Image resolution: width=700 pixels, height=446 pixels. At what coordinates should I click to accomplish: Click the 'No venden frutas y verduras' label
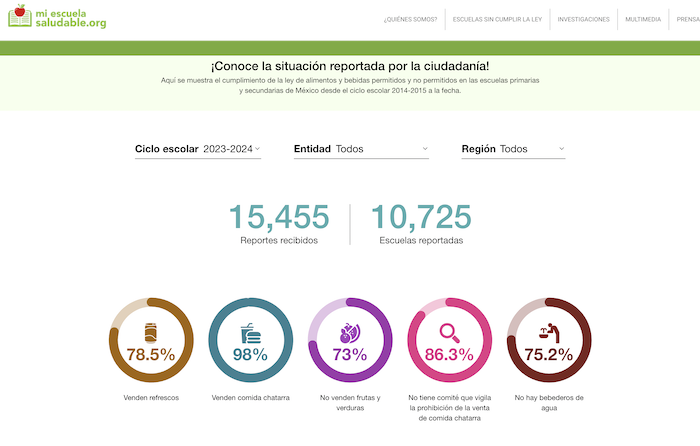click(x=349, y=403)
